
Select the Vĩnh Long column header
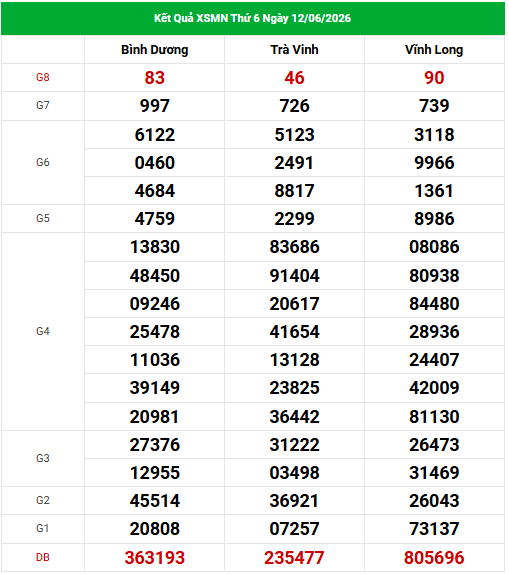434,50
